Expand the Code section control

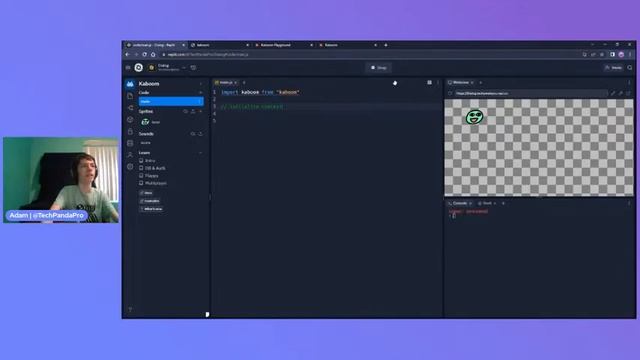tap(200, 93)
